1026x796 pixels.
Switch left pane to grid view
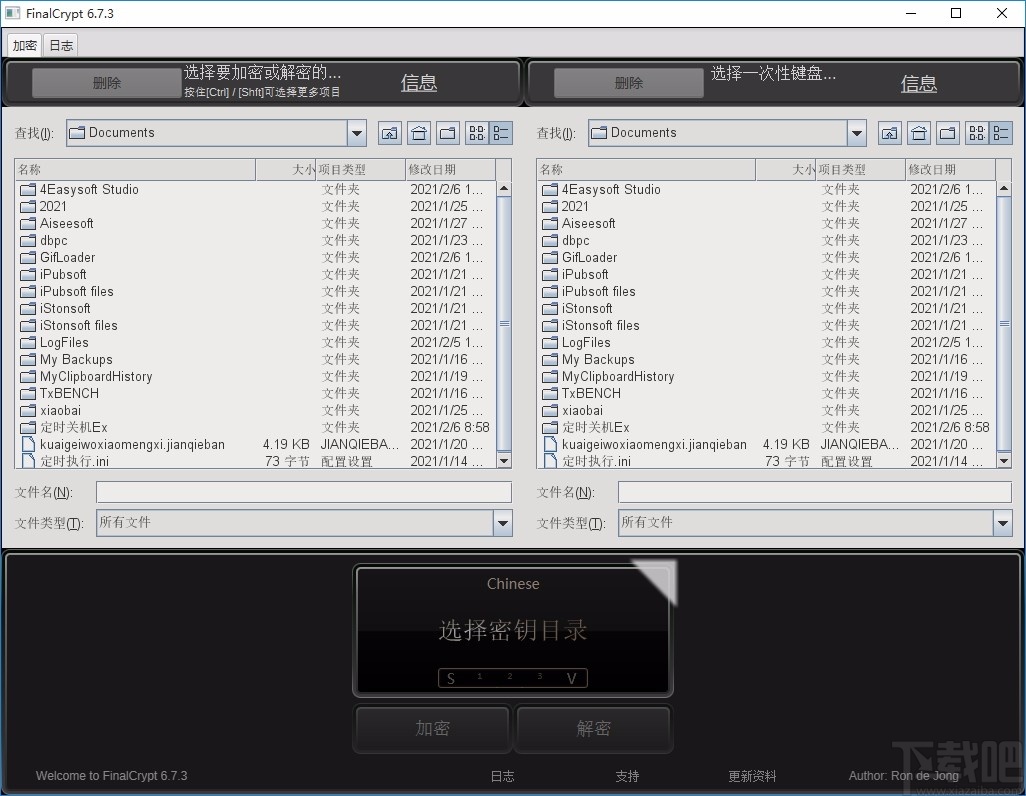pos(475,132)
